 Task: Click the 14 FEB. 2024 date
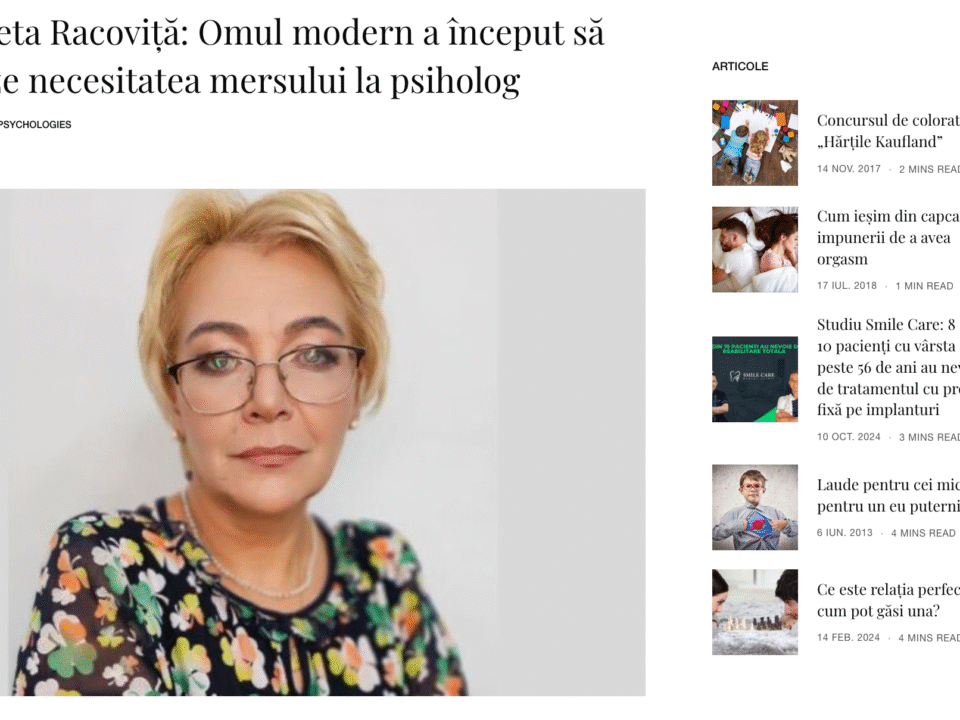pyautogui.click(x=849, y=638)
